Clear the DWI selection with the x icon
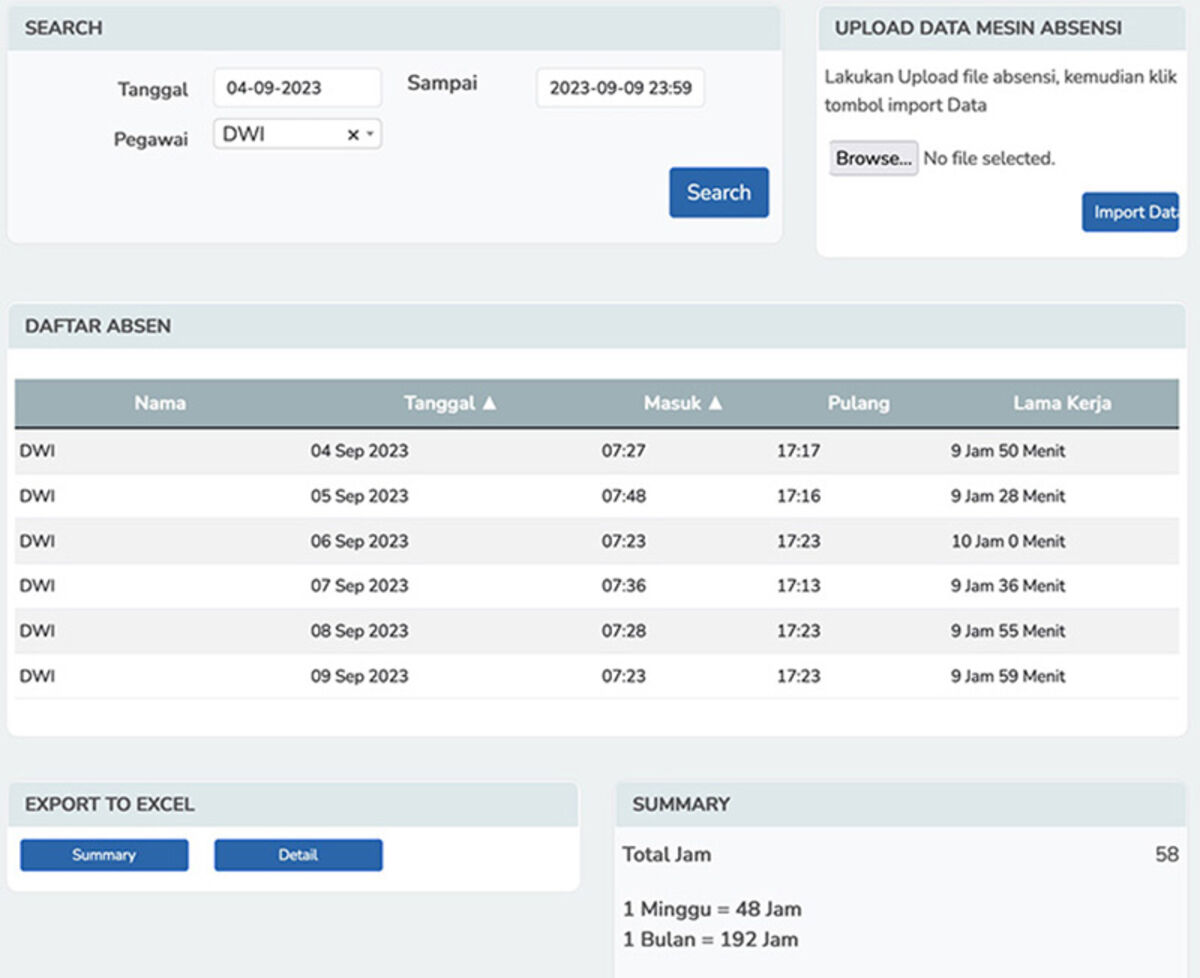This screenshot has width=1200, height=978. click(352, 135)
